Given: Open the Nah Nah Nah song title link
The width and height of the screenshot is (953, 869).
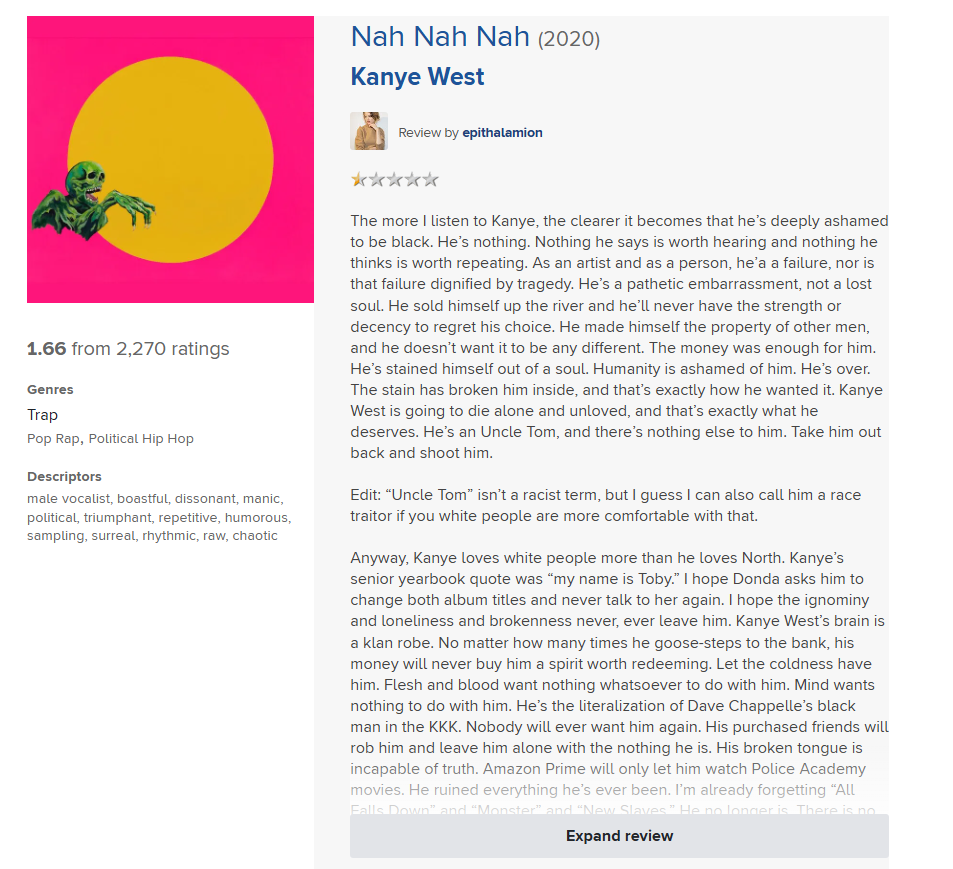Looking at the screenshot, I should 440,36.
